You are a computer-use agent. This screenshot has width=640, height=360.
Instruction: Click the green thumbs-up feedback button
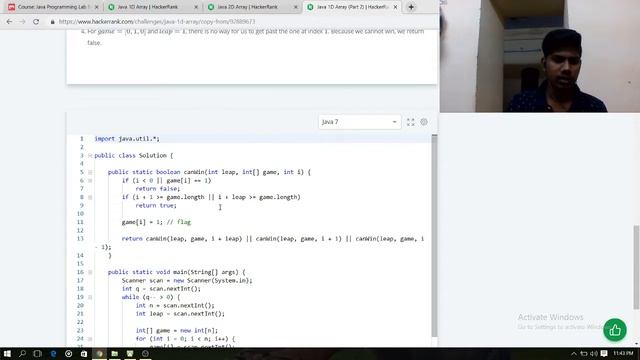point(615,330)
